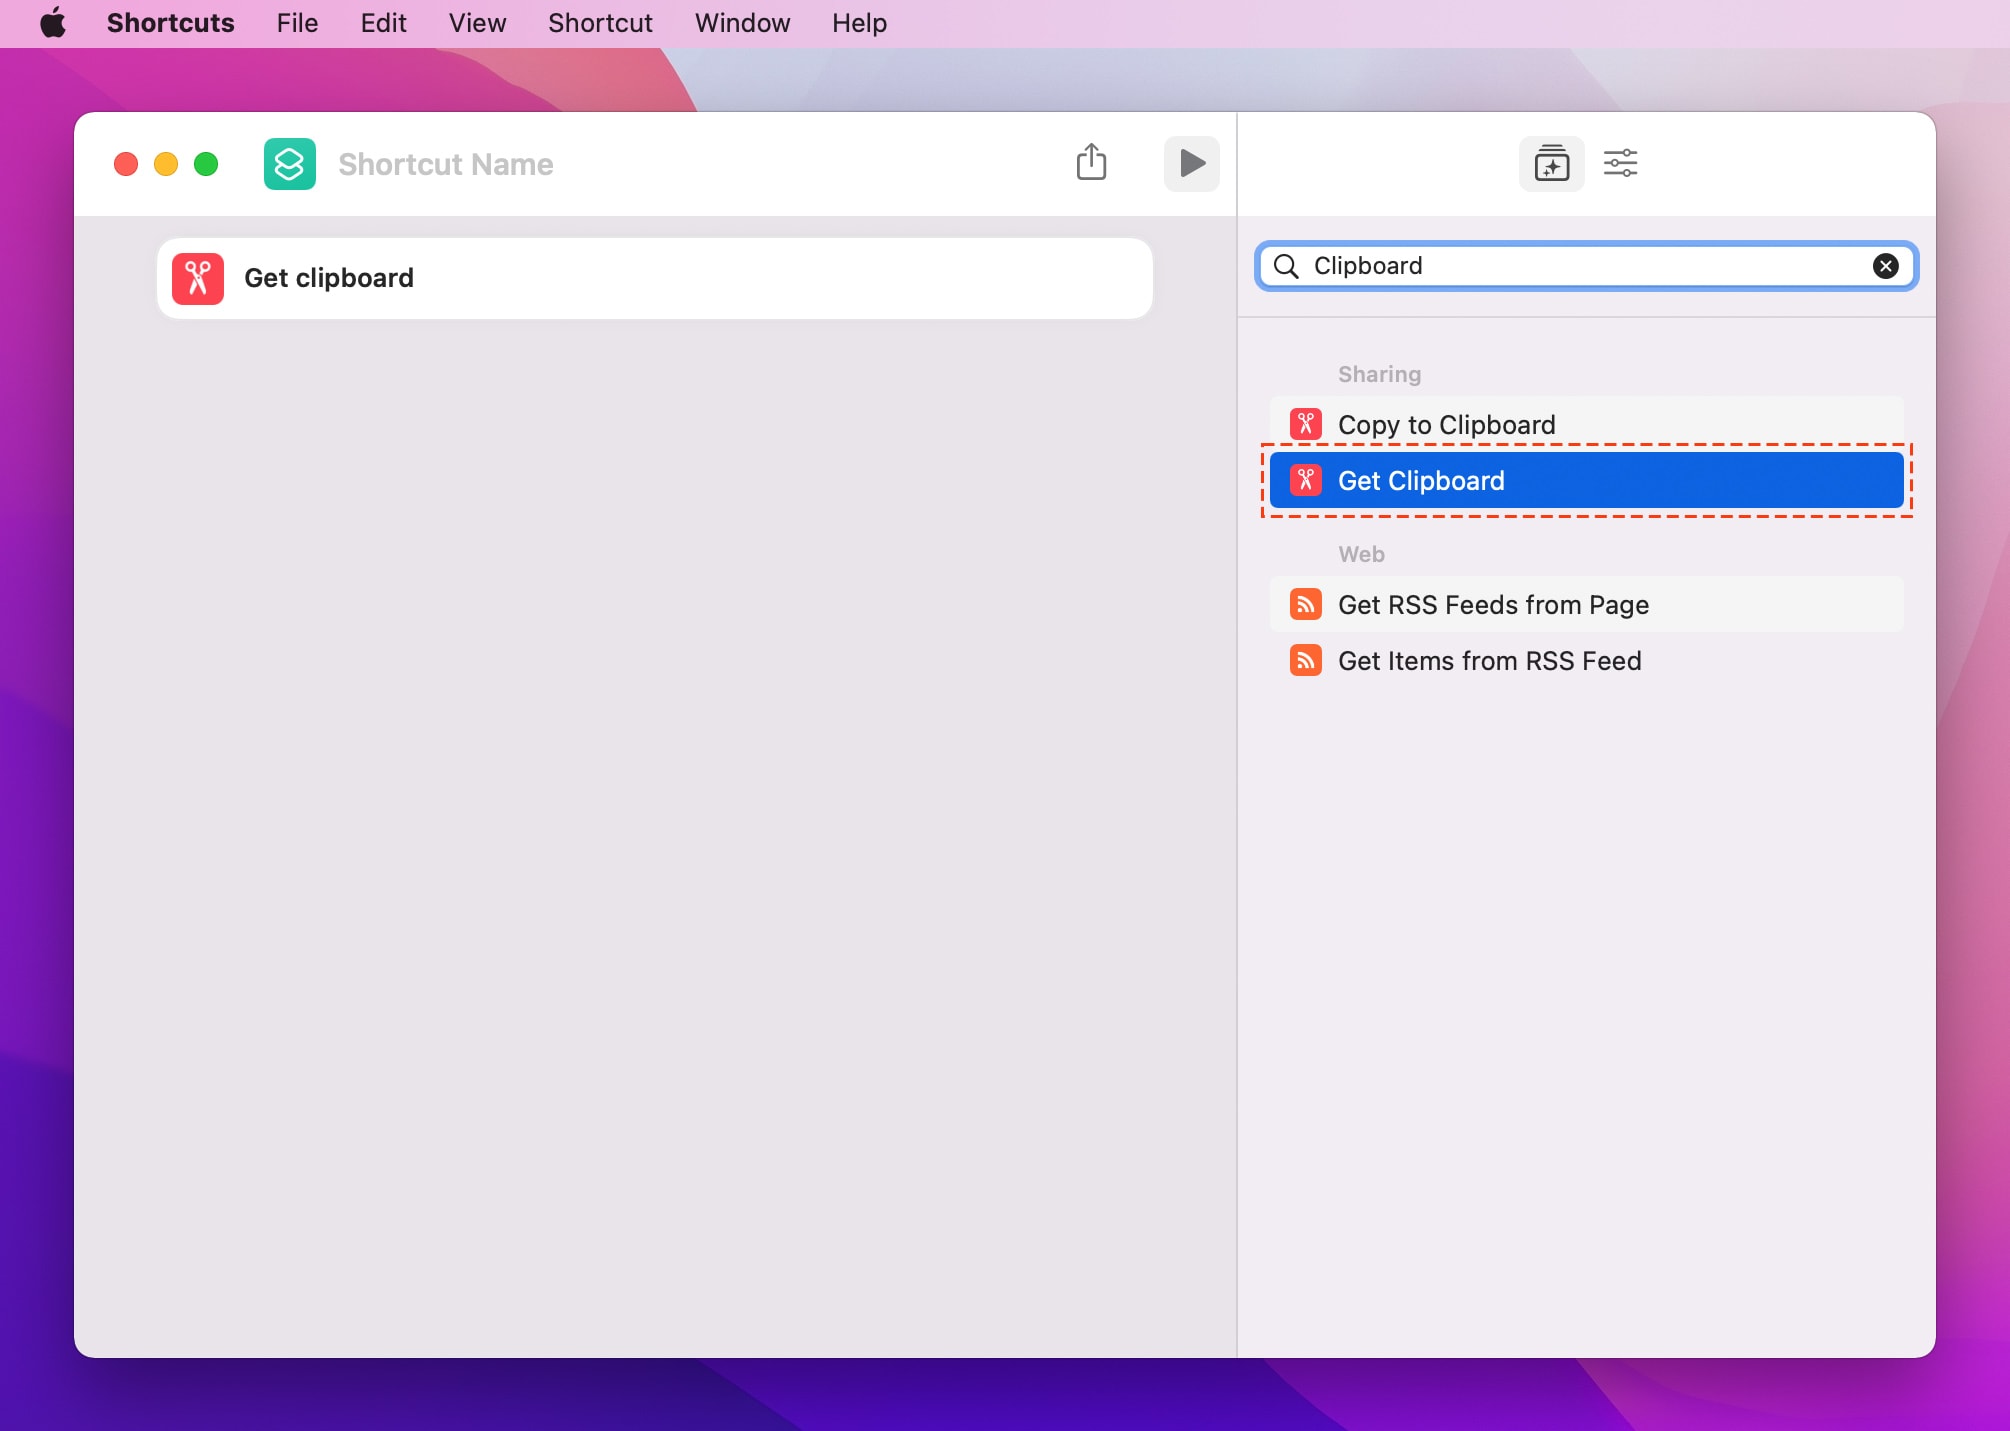Screen dimensions: 2010x1431
Task: Open the Action Library panel icon
Action: tap(1551, 163)
